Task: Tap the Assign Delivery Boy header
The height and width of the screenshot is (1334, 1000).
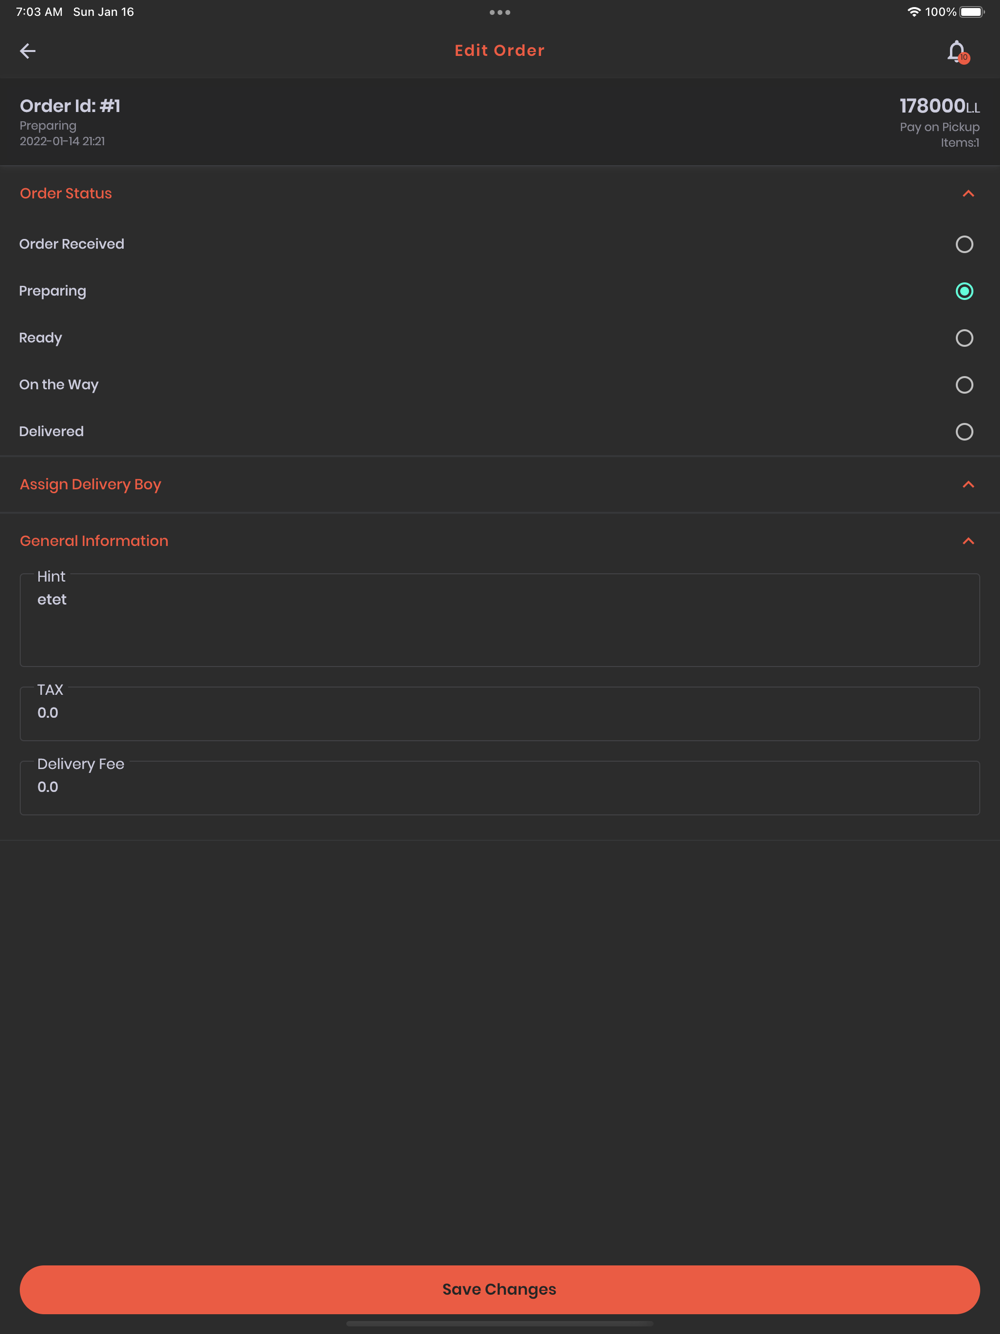Action: click(90, 485)
